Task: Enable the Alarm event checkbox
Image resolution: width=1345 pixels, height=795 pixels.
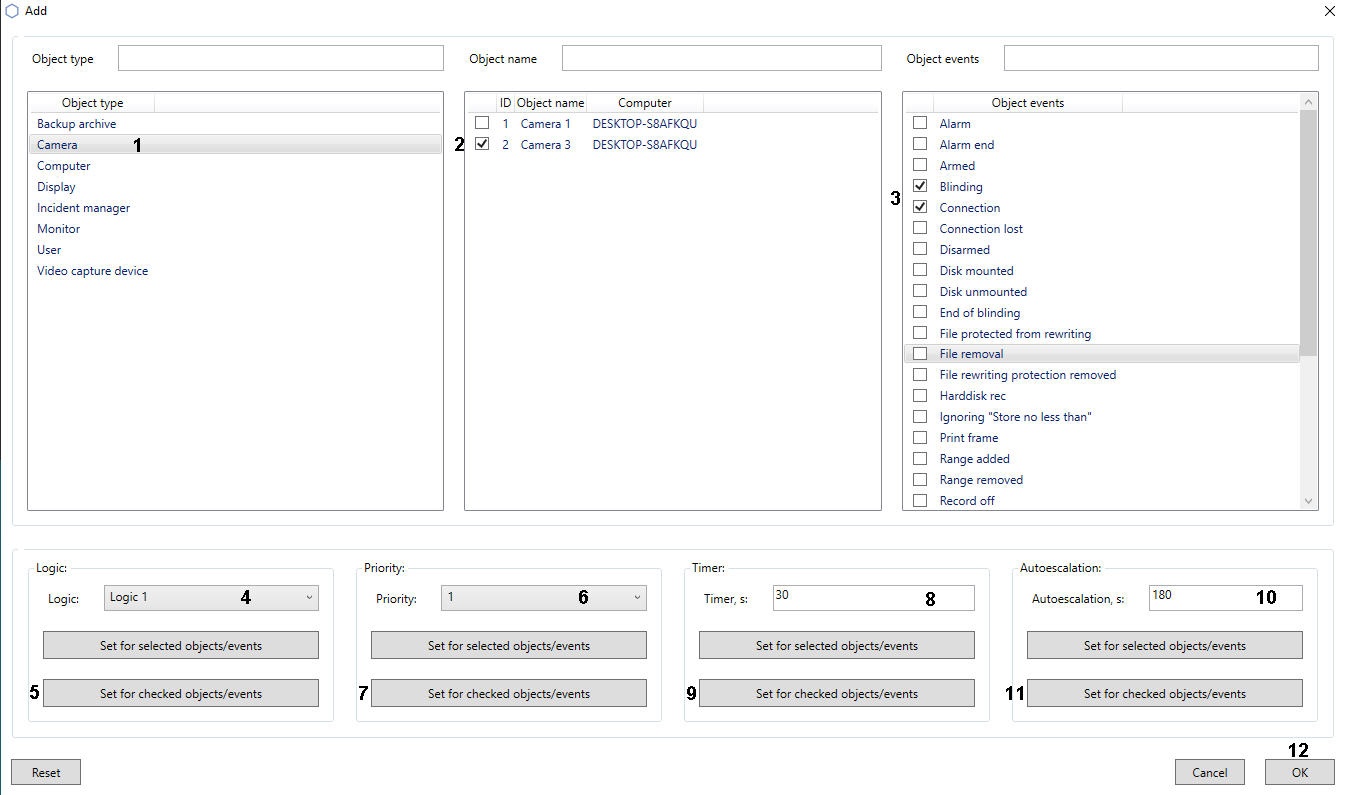Action: coord(920,123)
